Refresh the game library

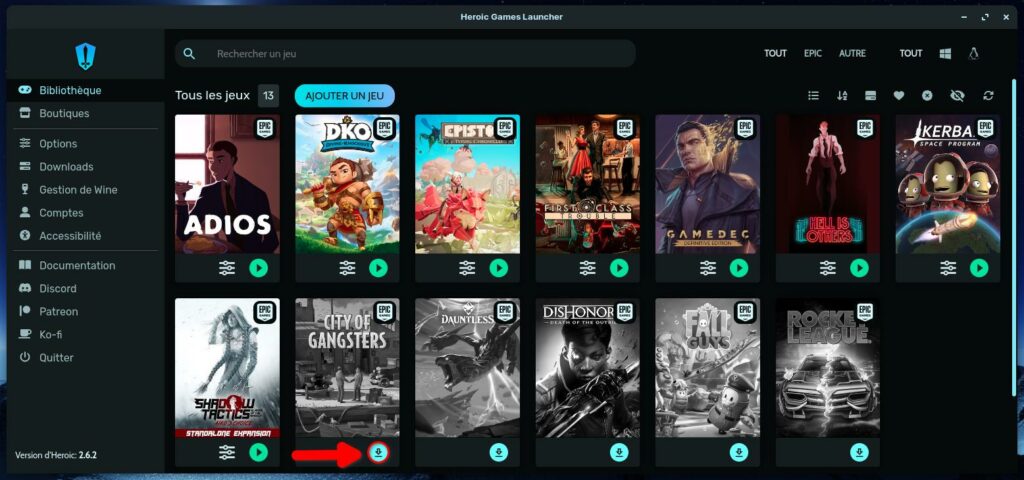tap(988, 95)
